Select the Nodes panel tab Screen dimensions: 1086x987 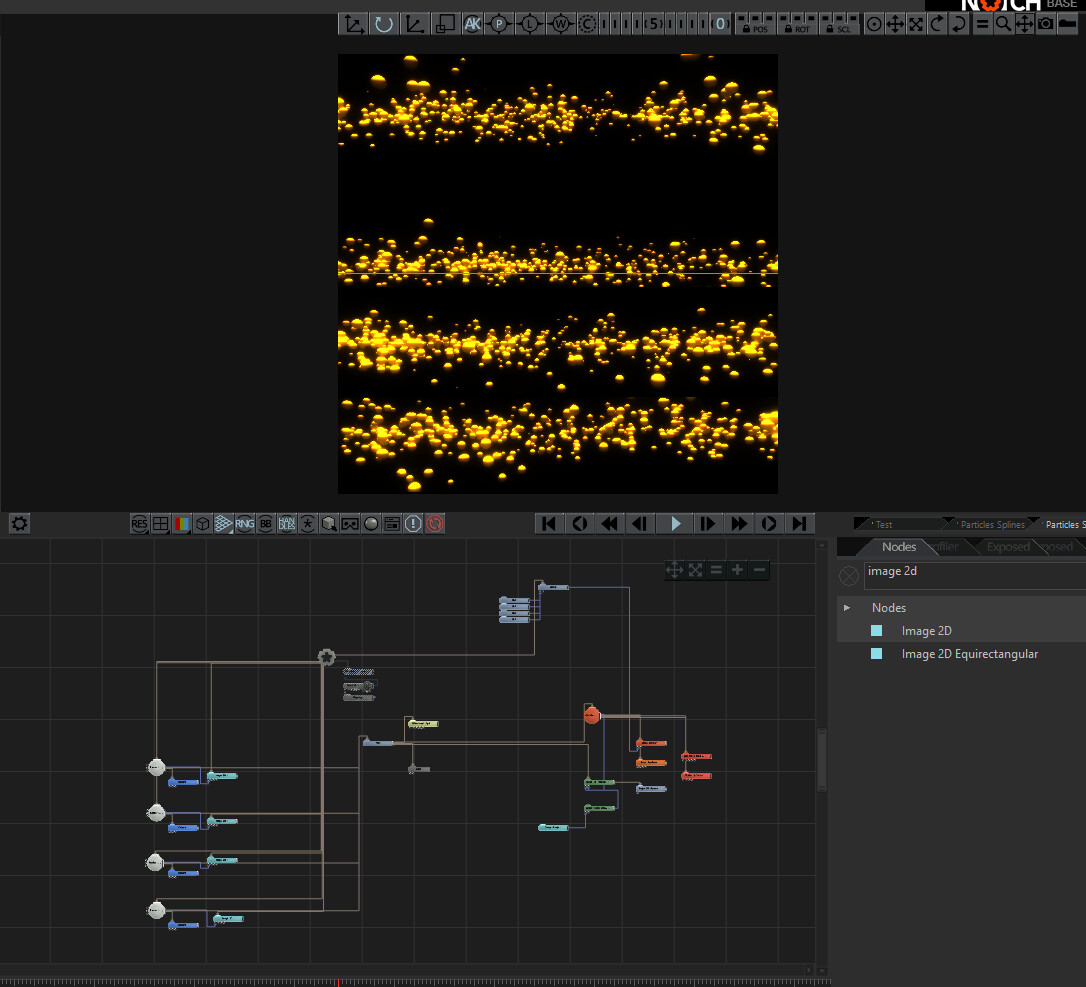pyautogui.click(x=899, y=546)
